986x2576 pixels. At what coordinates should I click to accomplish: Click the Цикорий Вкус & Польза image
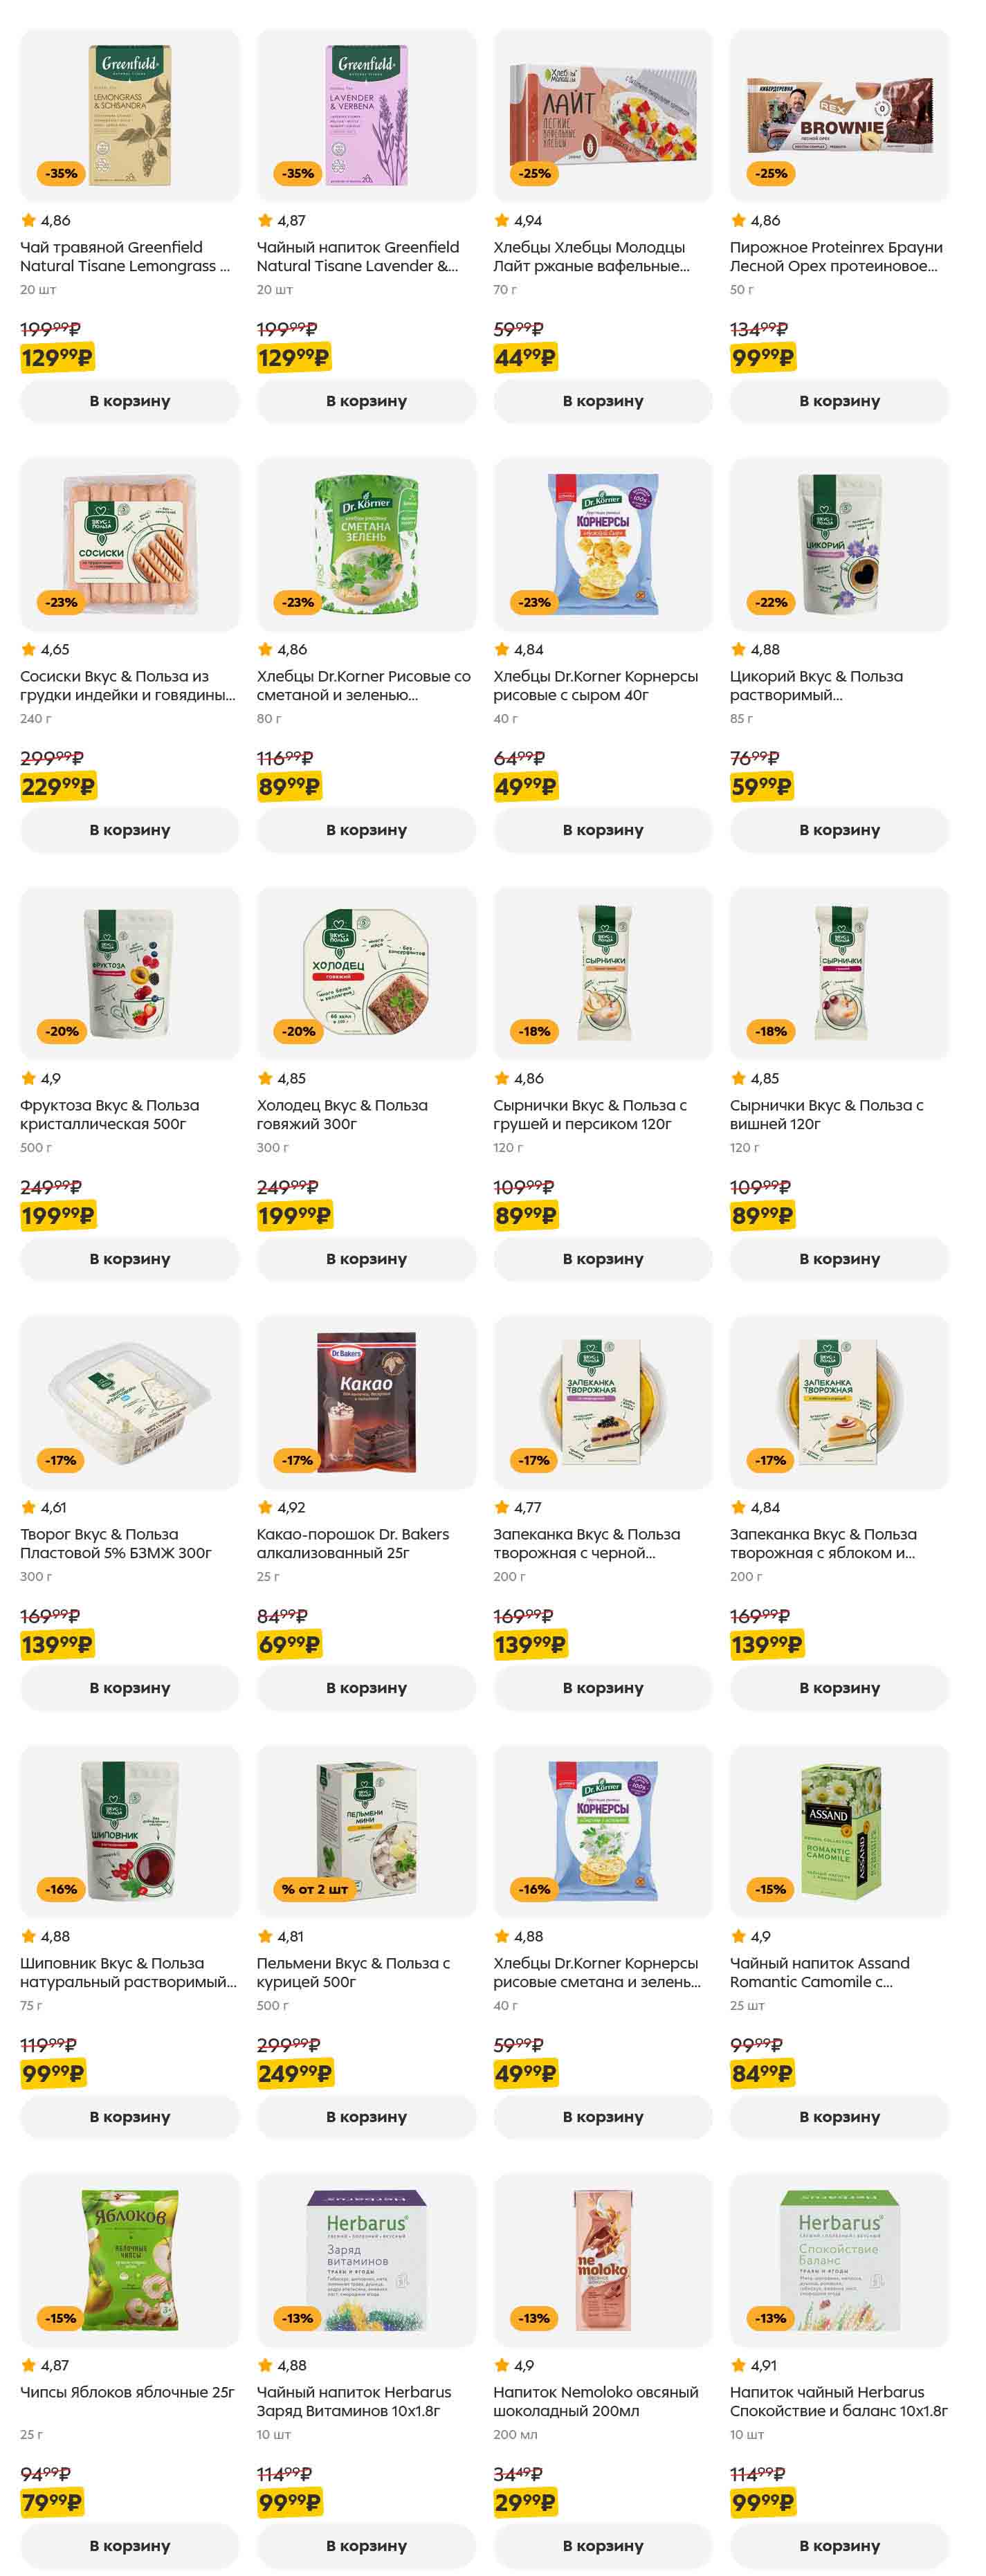tap(839, 544)
